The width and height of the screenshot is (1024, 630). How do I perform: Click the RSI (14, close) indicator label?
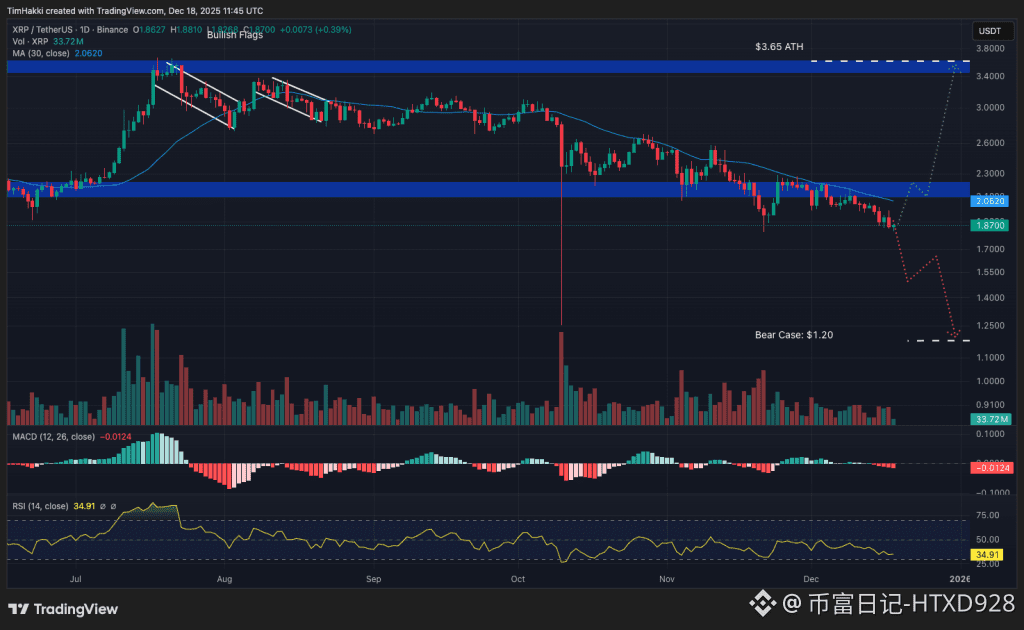(x=40, y=506)
